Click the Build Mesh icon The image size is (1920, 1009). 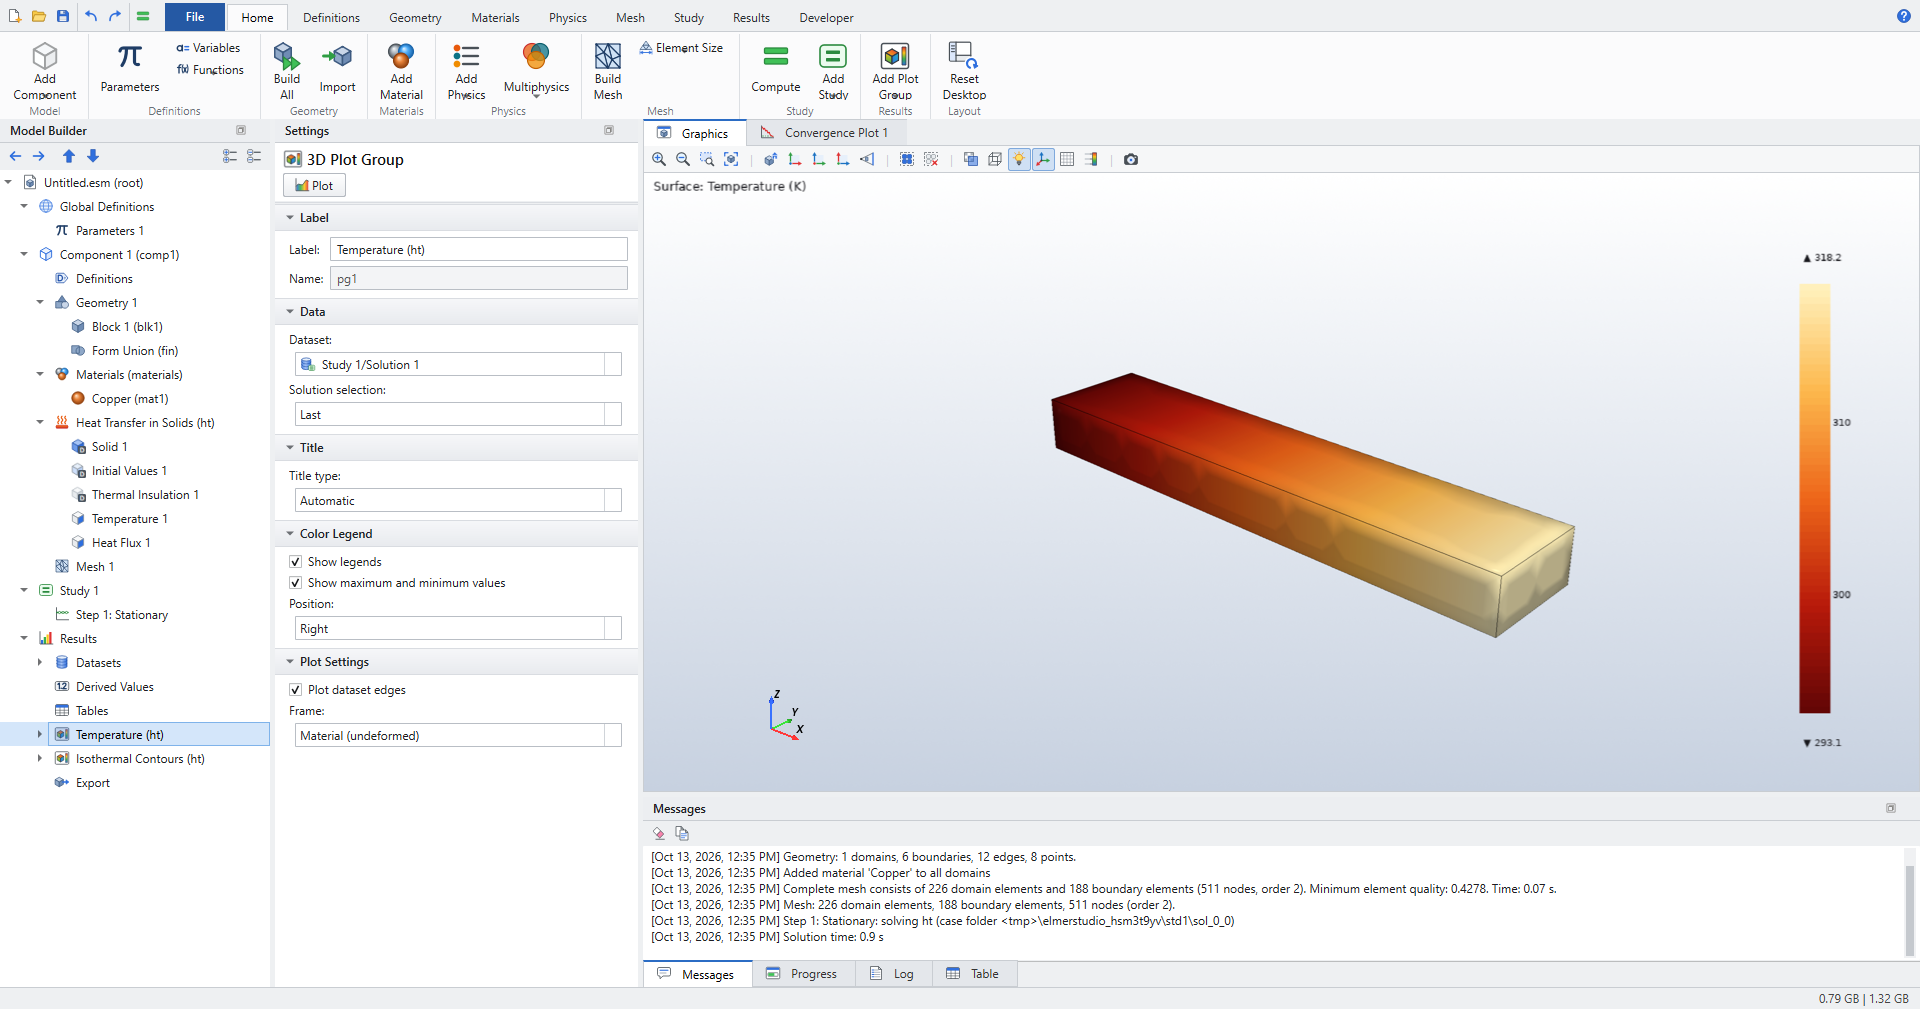608,71
